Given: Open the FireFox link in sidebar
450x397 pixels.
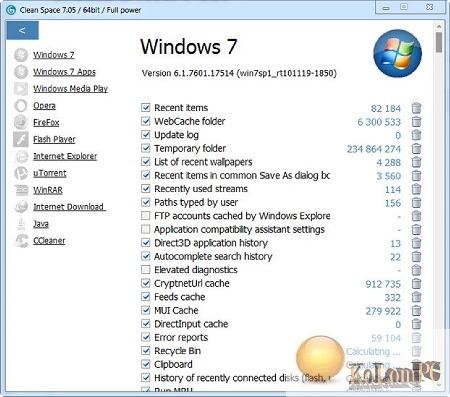Looking at the screenshot, I should [46, 122].
